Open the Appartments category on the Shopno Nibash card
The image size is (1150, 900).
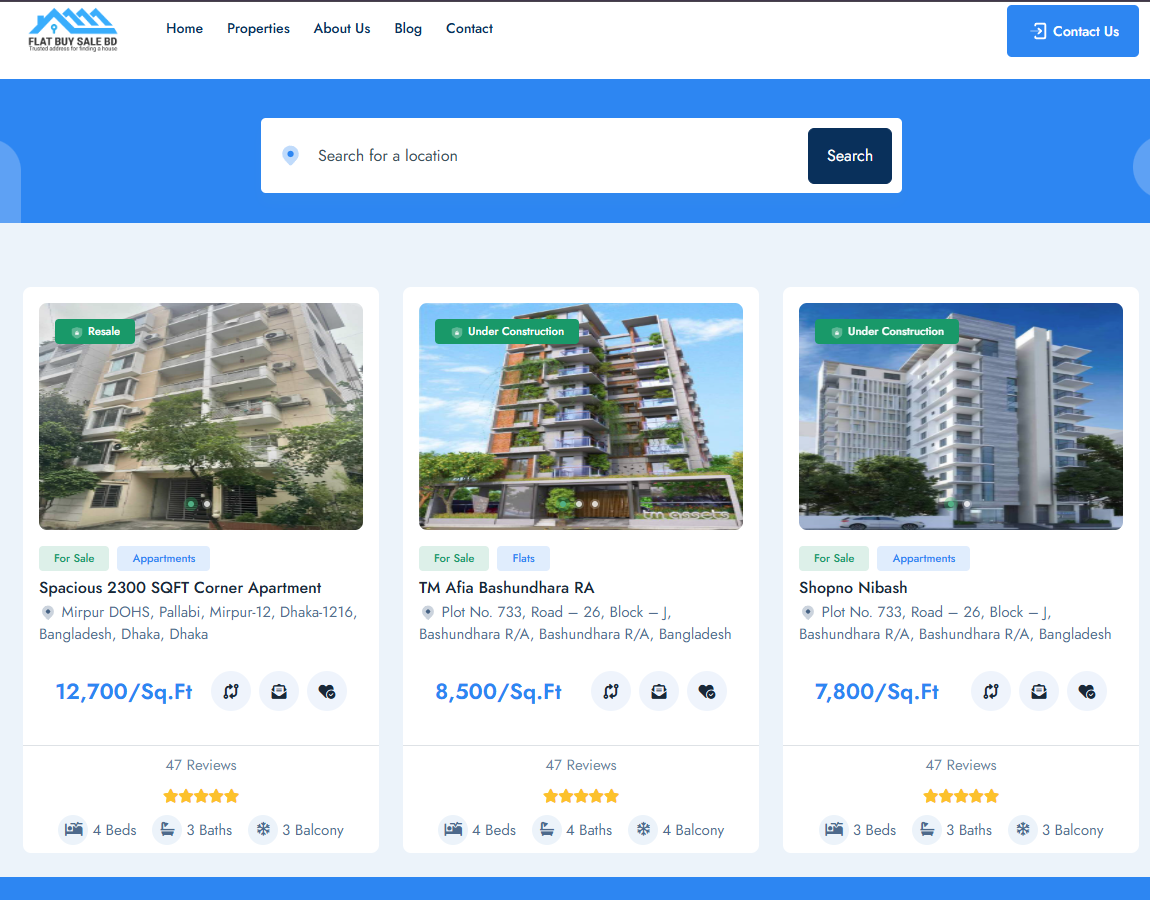coord(923,558)
